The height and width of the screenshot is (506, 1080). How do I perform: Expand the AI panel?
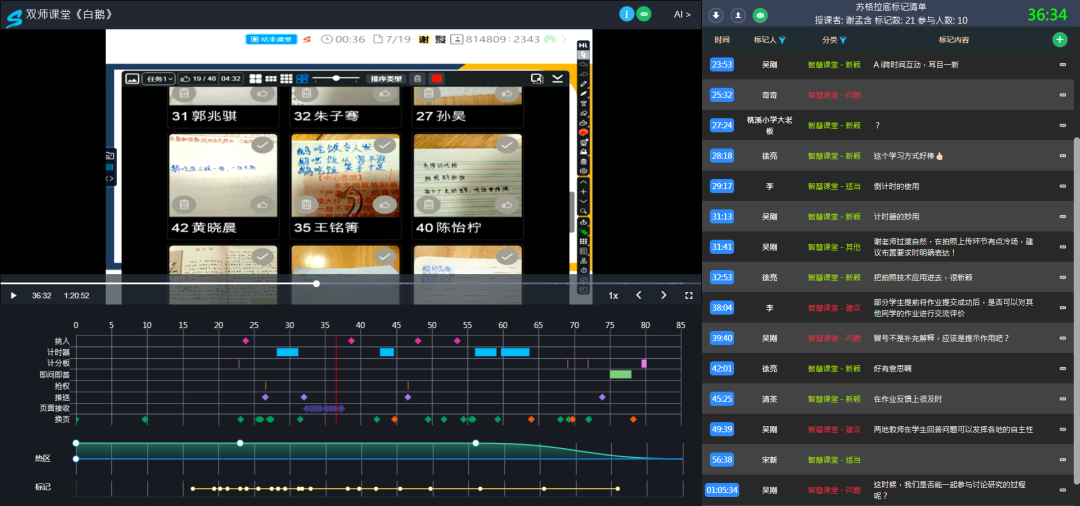point(682,14)
